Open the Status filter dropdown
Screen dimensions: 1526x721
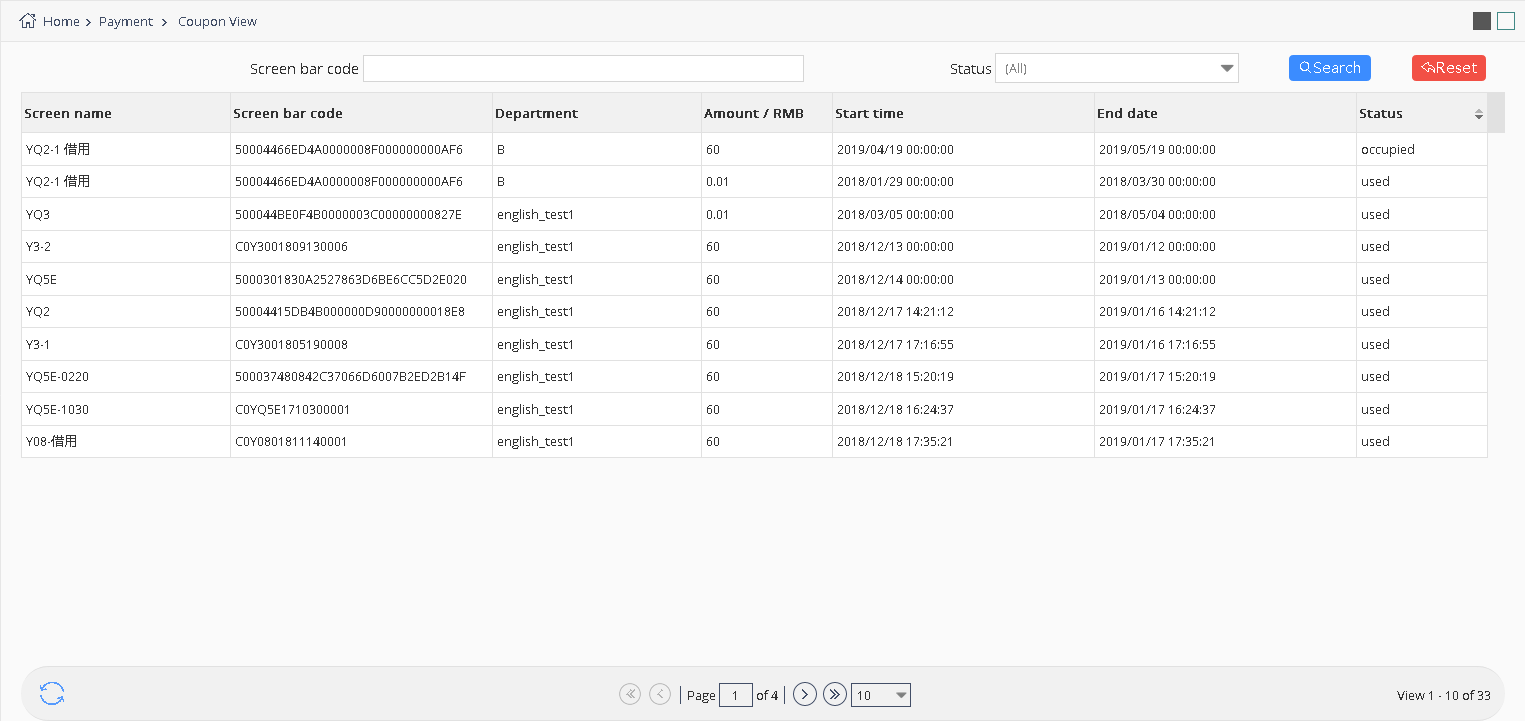1117,68
